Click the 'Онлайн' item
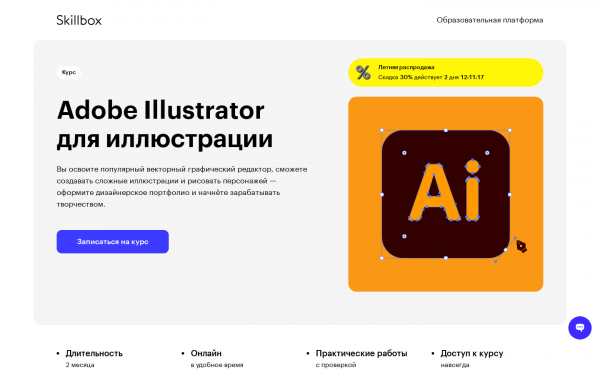600x375 pixels. coord(206,353)
